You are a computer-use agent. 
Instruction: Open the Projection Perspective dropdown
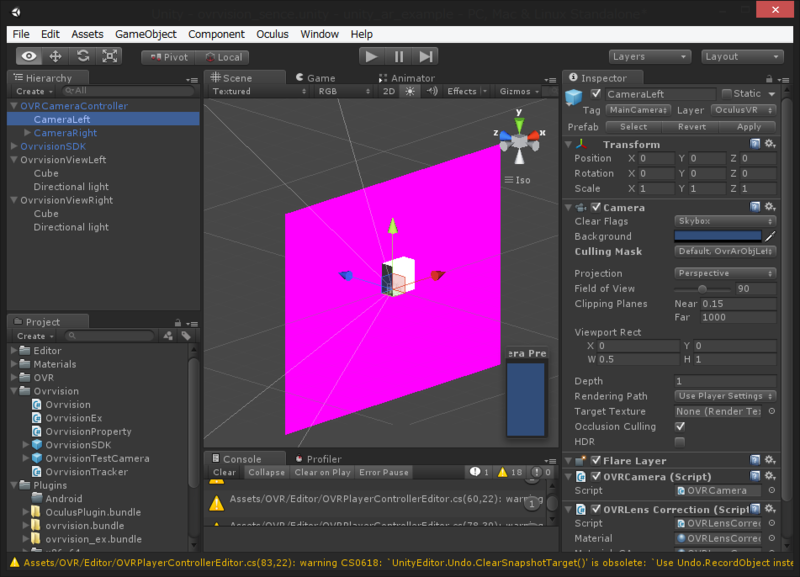[725, 273]
